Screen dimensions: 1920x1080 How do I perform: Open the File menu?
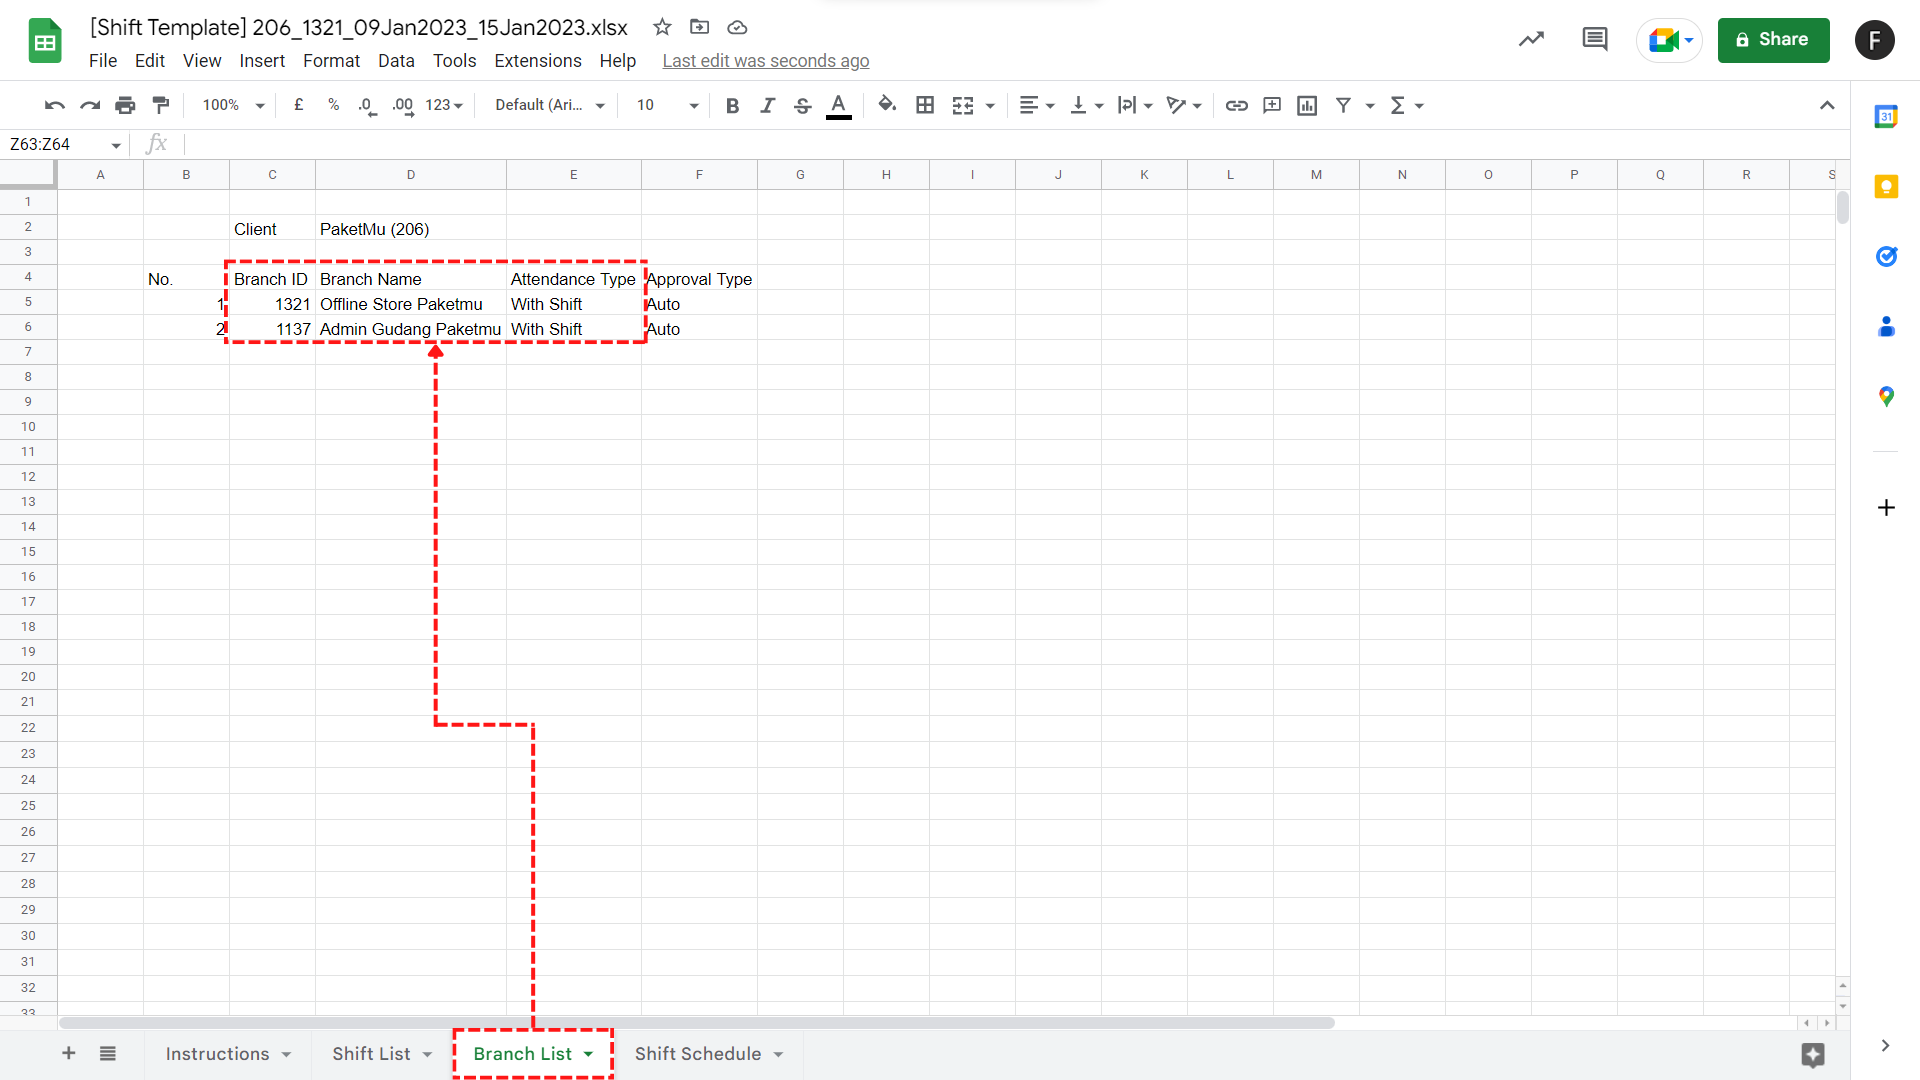coord(103,61)
